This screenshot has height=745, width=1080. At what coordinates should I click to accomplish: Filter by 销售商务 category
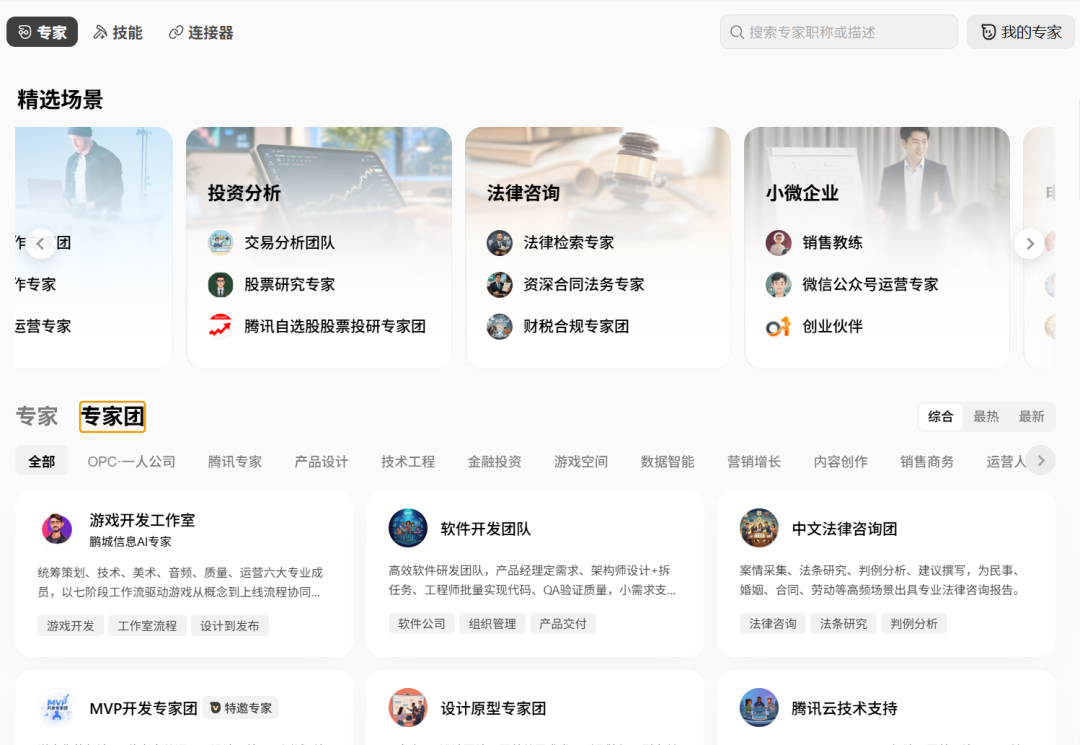click(927, 461)
